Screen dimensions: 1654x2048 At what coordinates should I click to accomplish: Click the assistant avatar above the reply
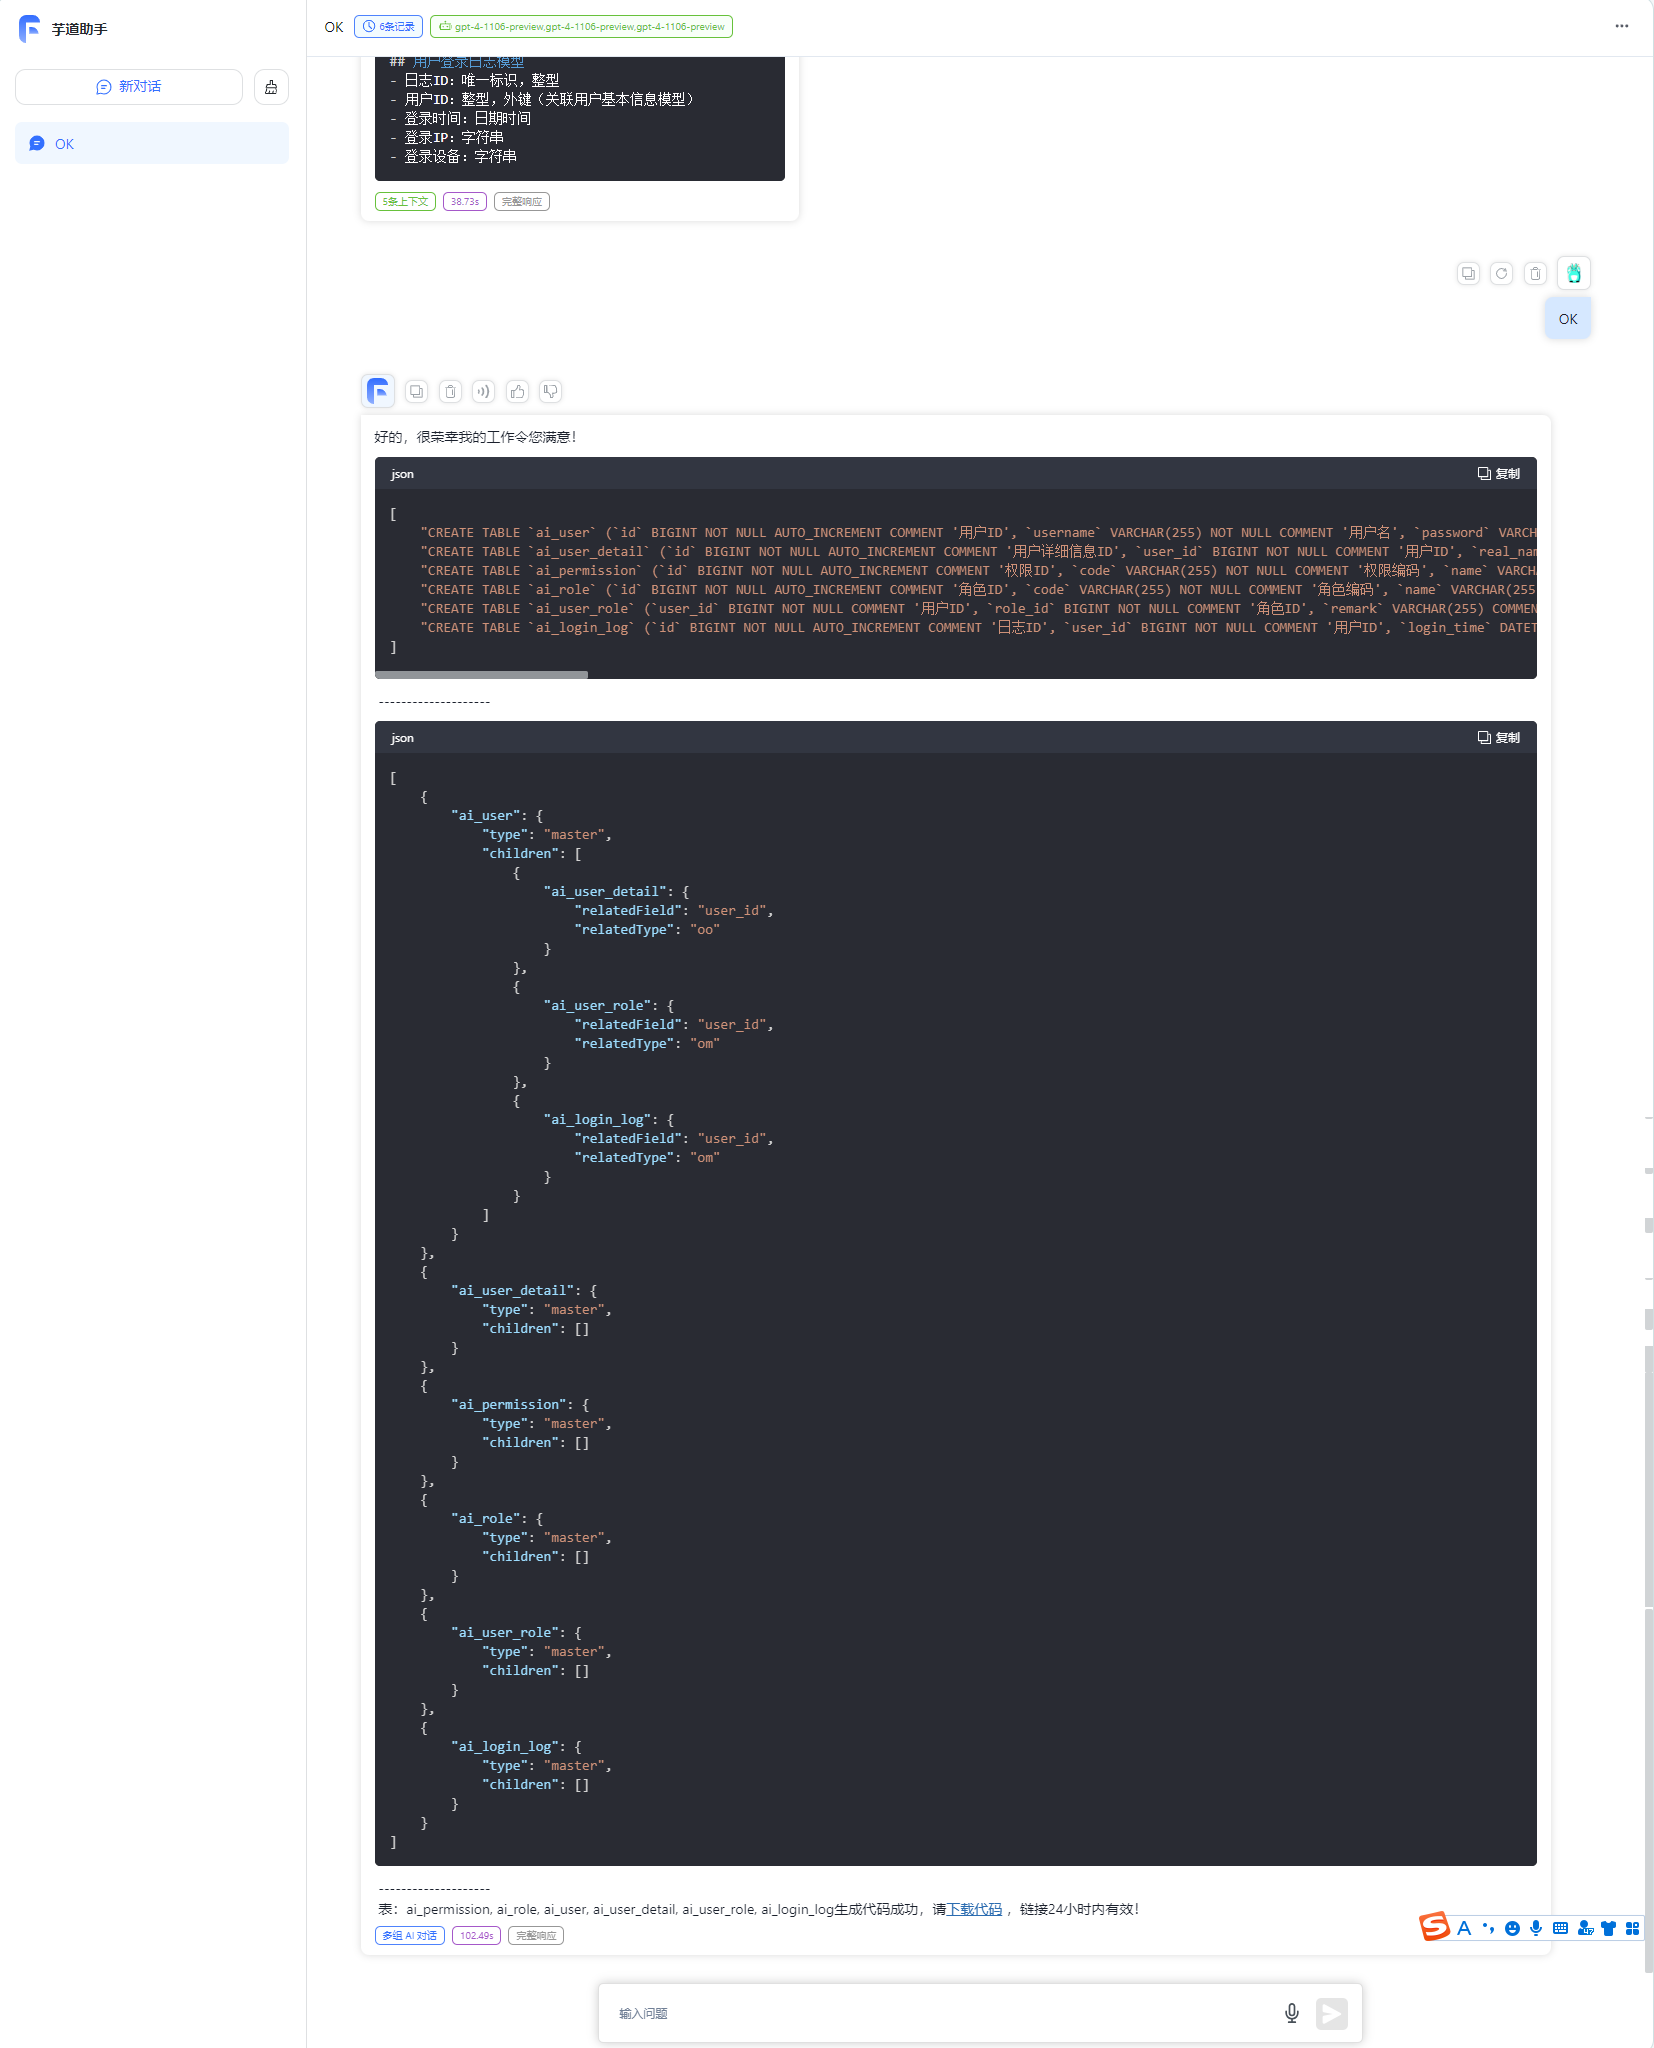378,391
